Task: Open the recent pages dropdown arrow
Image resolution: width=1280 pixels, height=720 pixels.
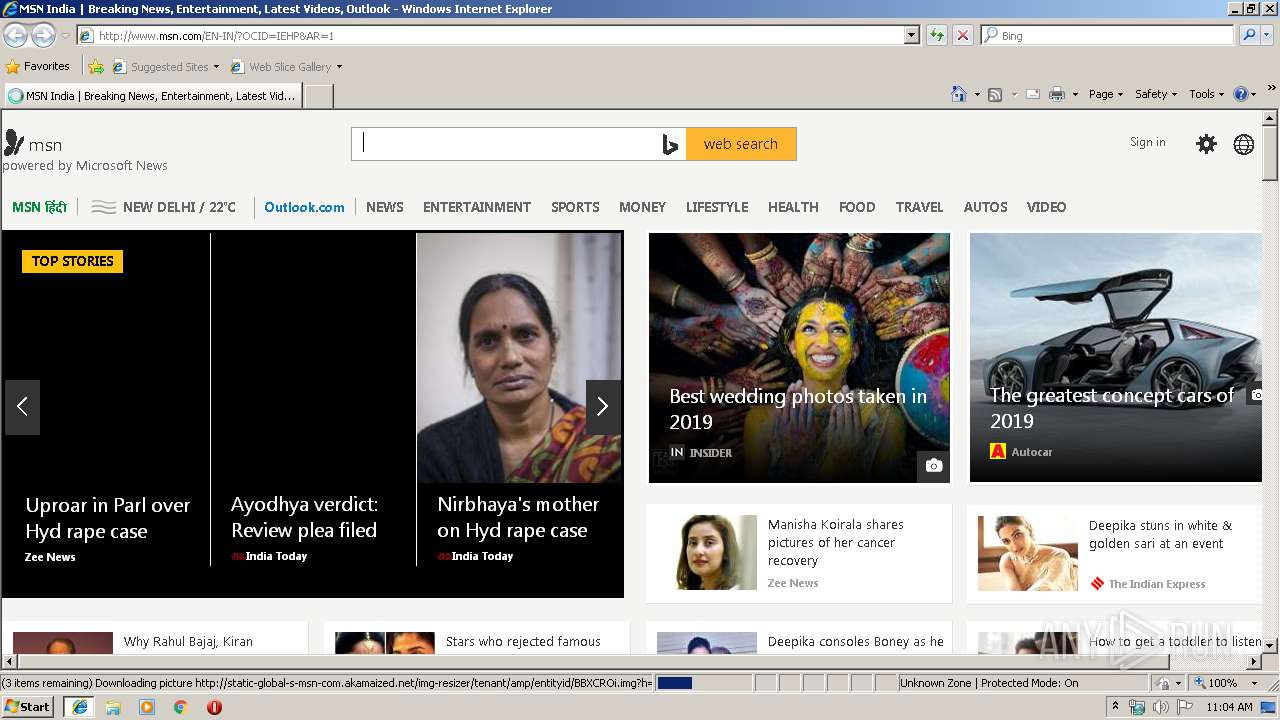Action: [x=65, y=35]
